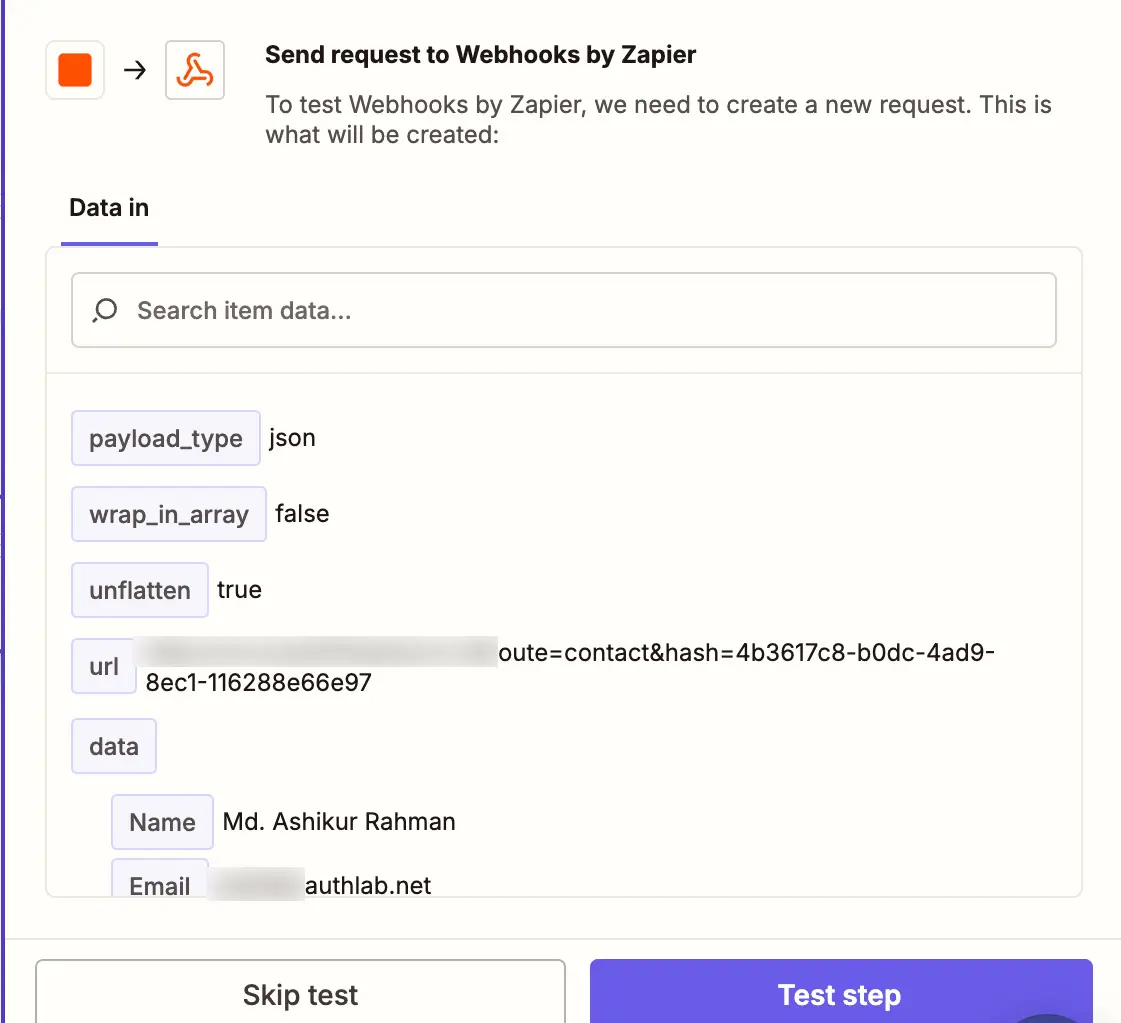This screenshot has height=1023, width=1121.
Task: Select the Name key label
Action: pos(162,822)
